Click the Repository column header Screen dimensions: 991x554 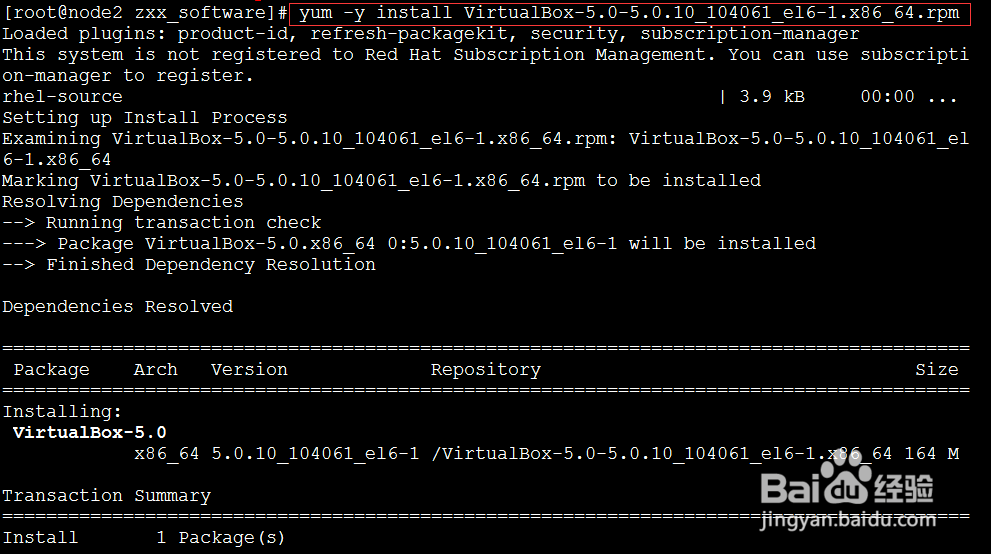coord(486,370)
